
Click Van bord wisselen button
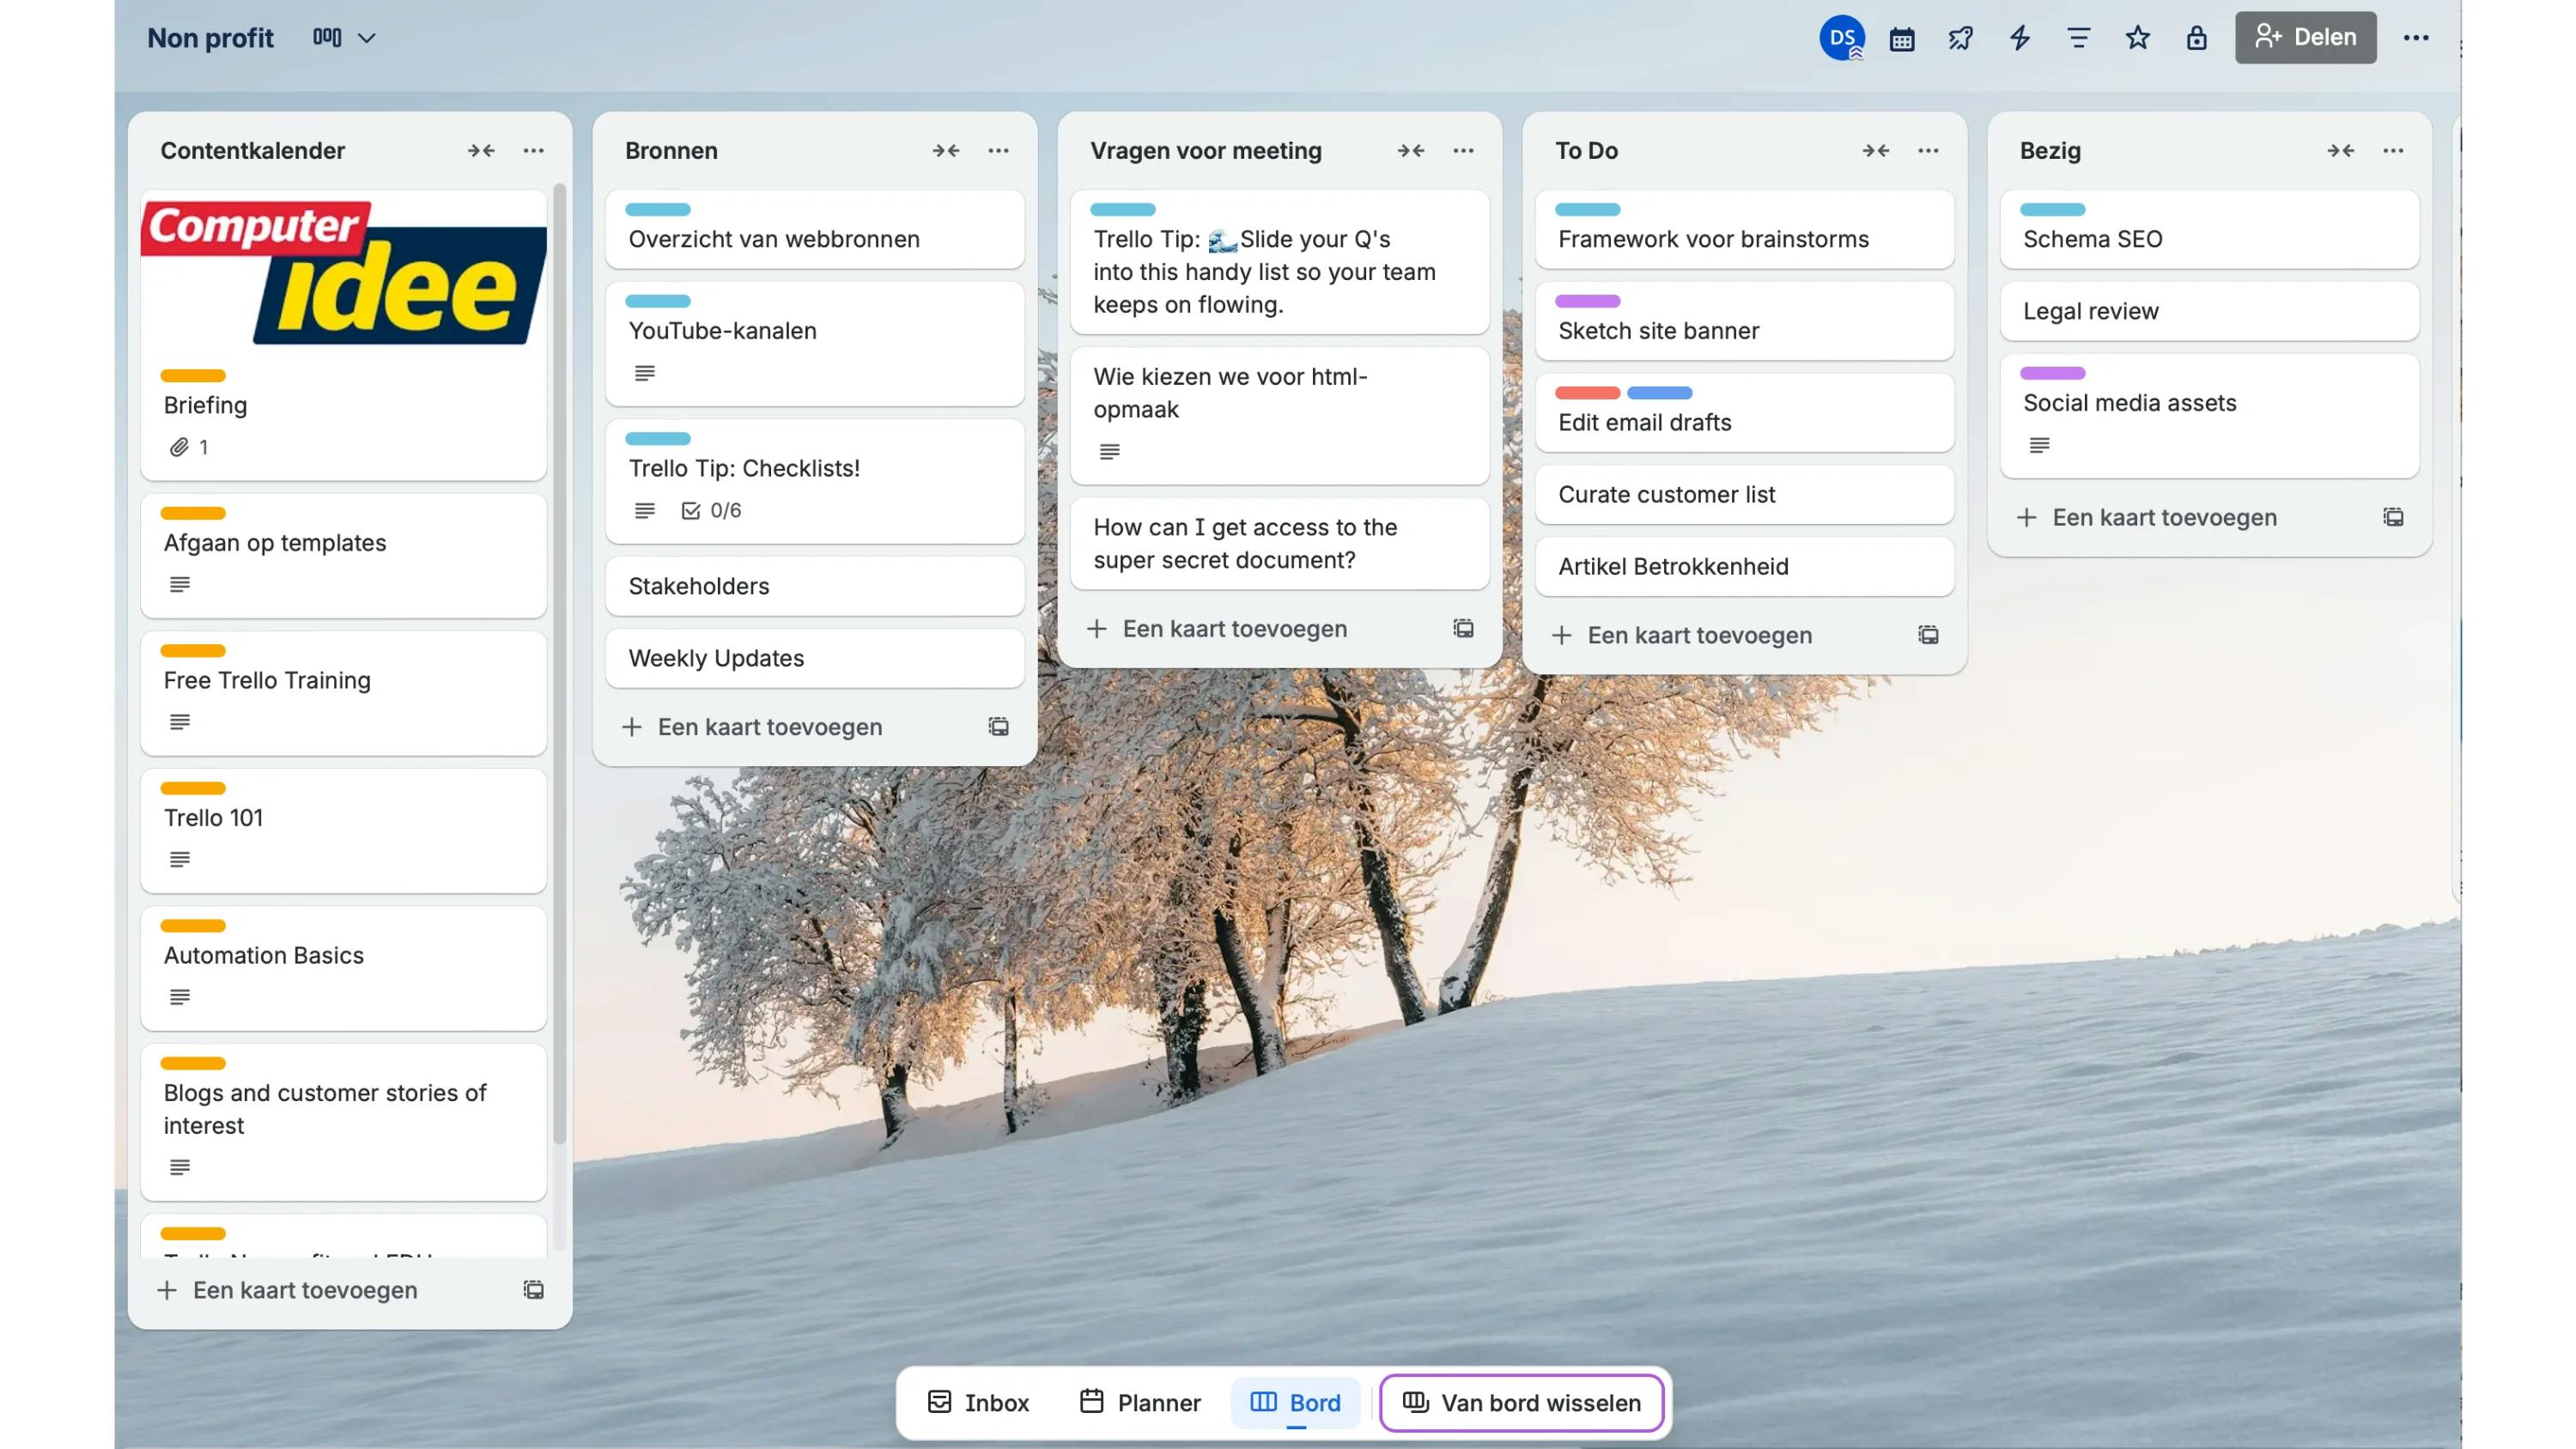1521,1402
